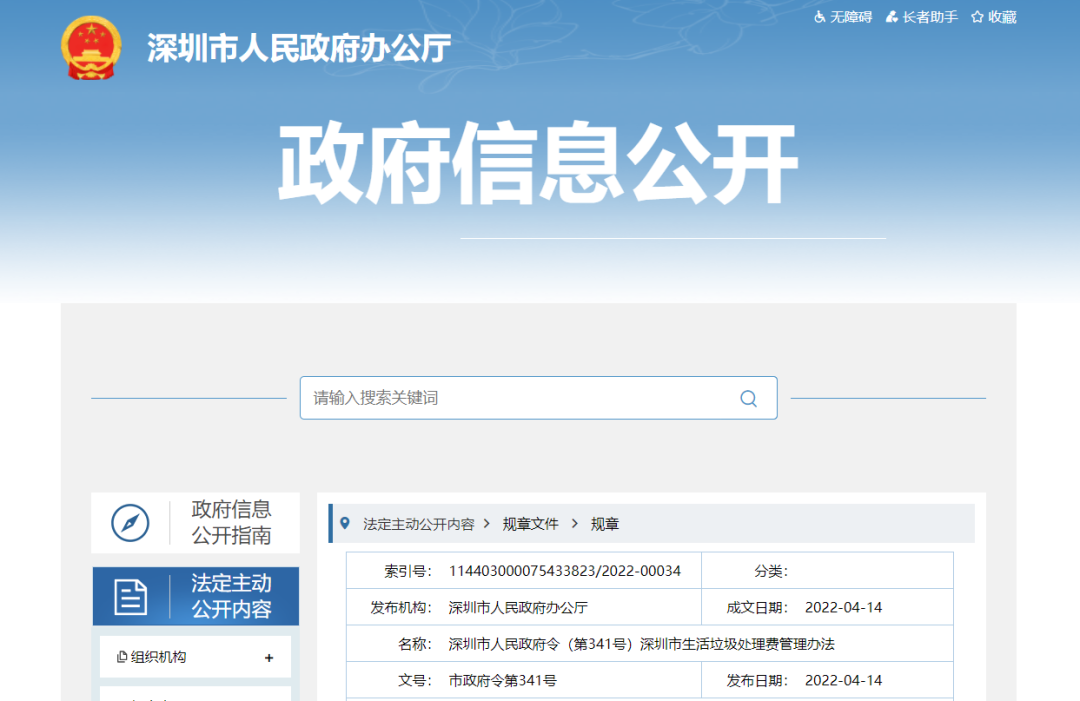The height and width of the screenshot is (701, 1080).
Task: Open the 政府信息公开指南 sidebar section
Action: coord(231,522)
